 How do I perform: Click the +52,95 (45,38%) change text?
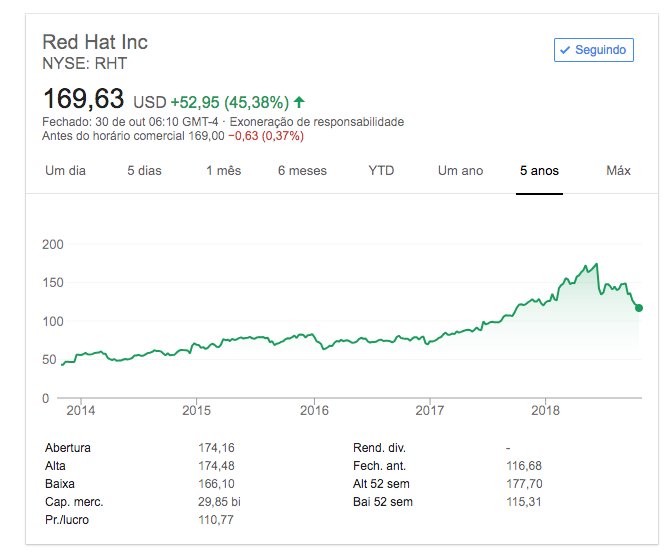coord(230,102)
